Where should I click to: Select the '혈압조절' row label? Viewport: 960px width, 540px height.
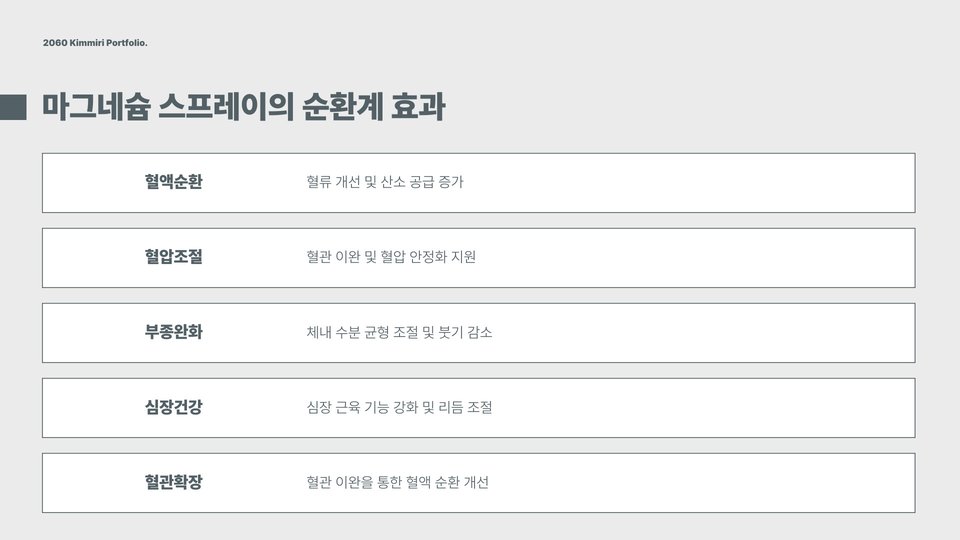coord(173,257)
